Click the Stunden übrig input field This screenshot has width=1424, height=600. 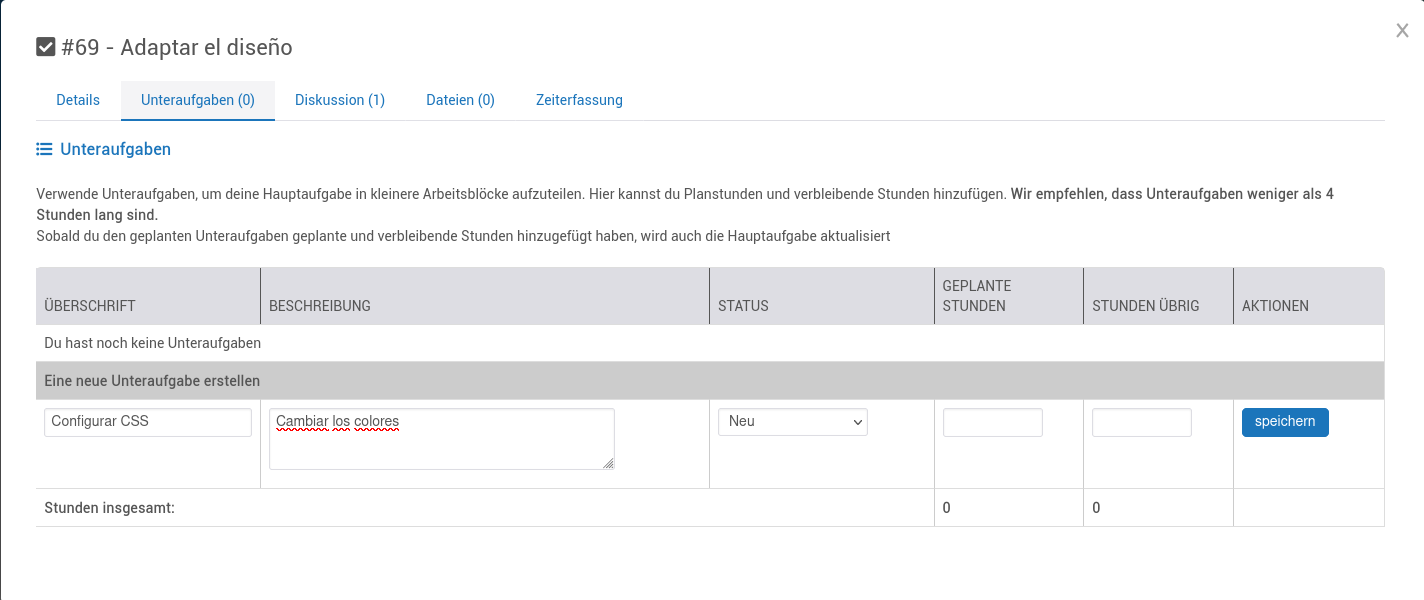tap(1142, 422)
